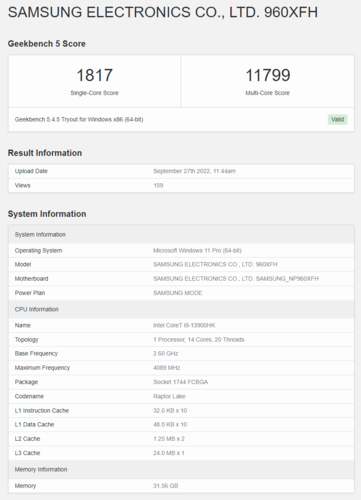Screen dimensions: 361x500
Task: Click the Memory Information header row
Action: point(181,469)
